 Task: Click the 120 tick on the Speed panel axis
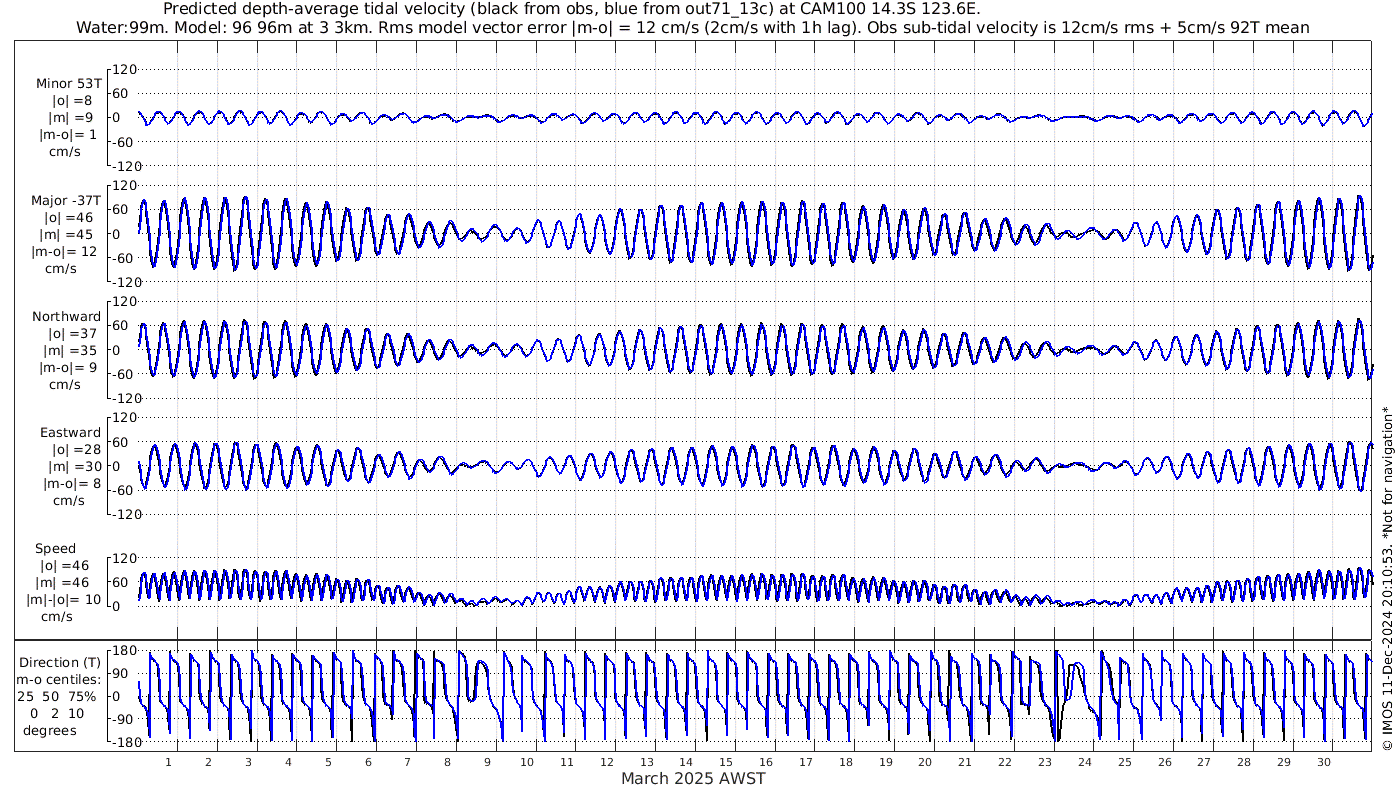tap(124, 558)
